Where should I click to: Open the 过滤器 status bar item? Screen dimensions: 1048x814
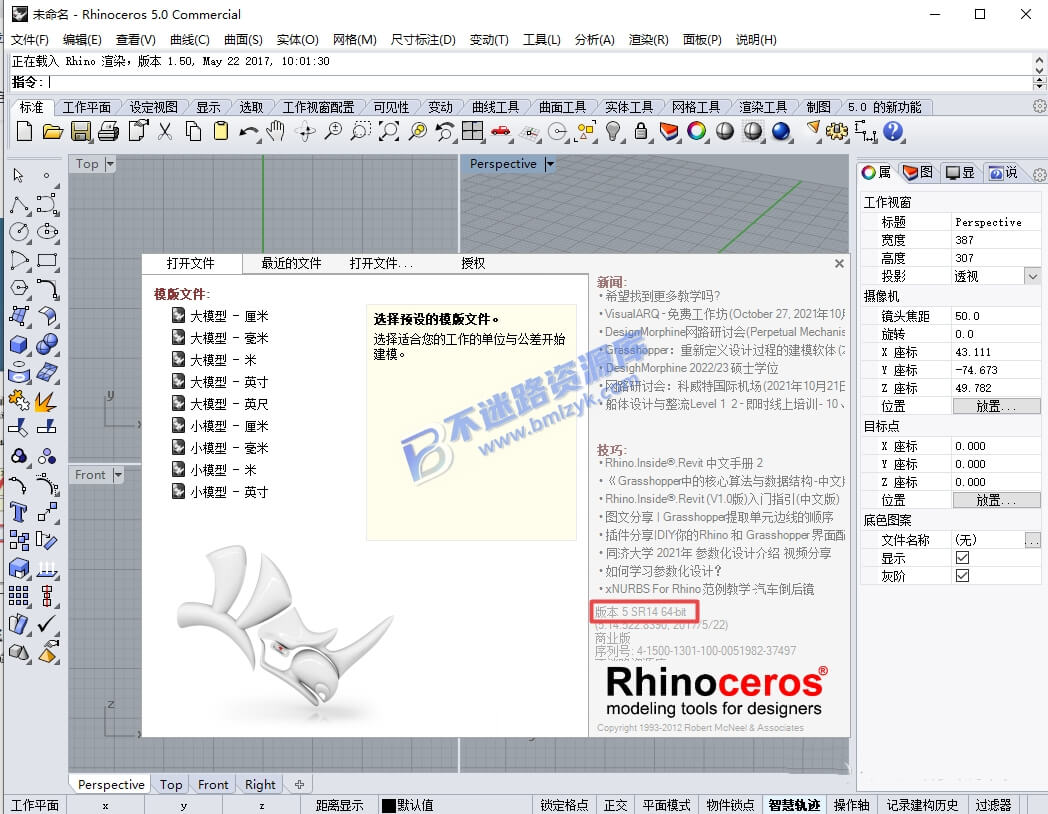tap(994, 805)
